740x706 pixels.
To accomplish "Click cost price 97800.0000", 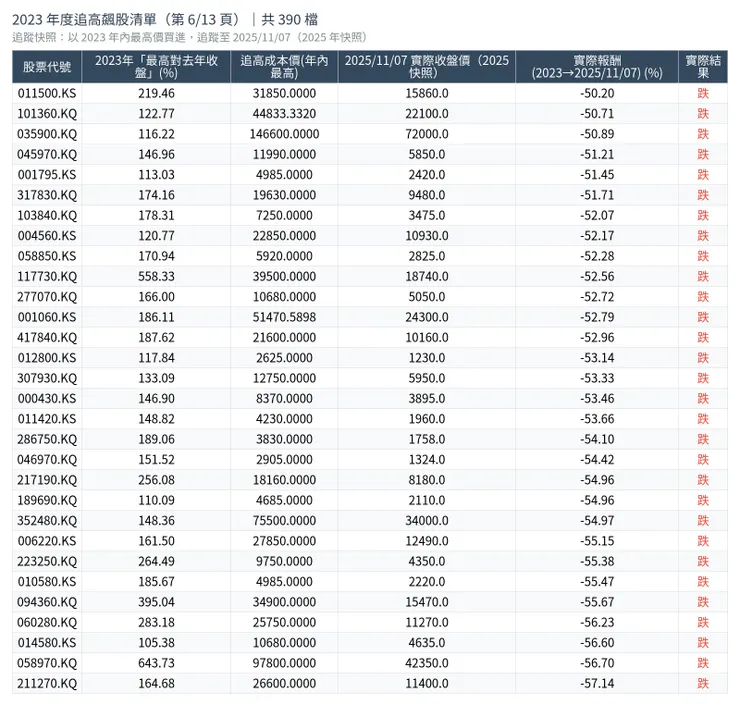I will [x=284, y=663].
